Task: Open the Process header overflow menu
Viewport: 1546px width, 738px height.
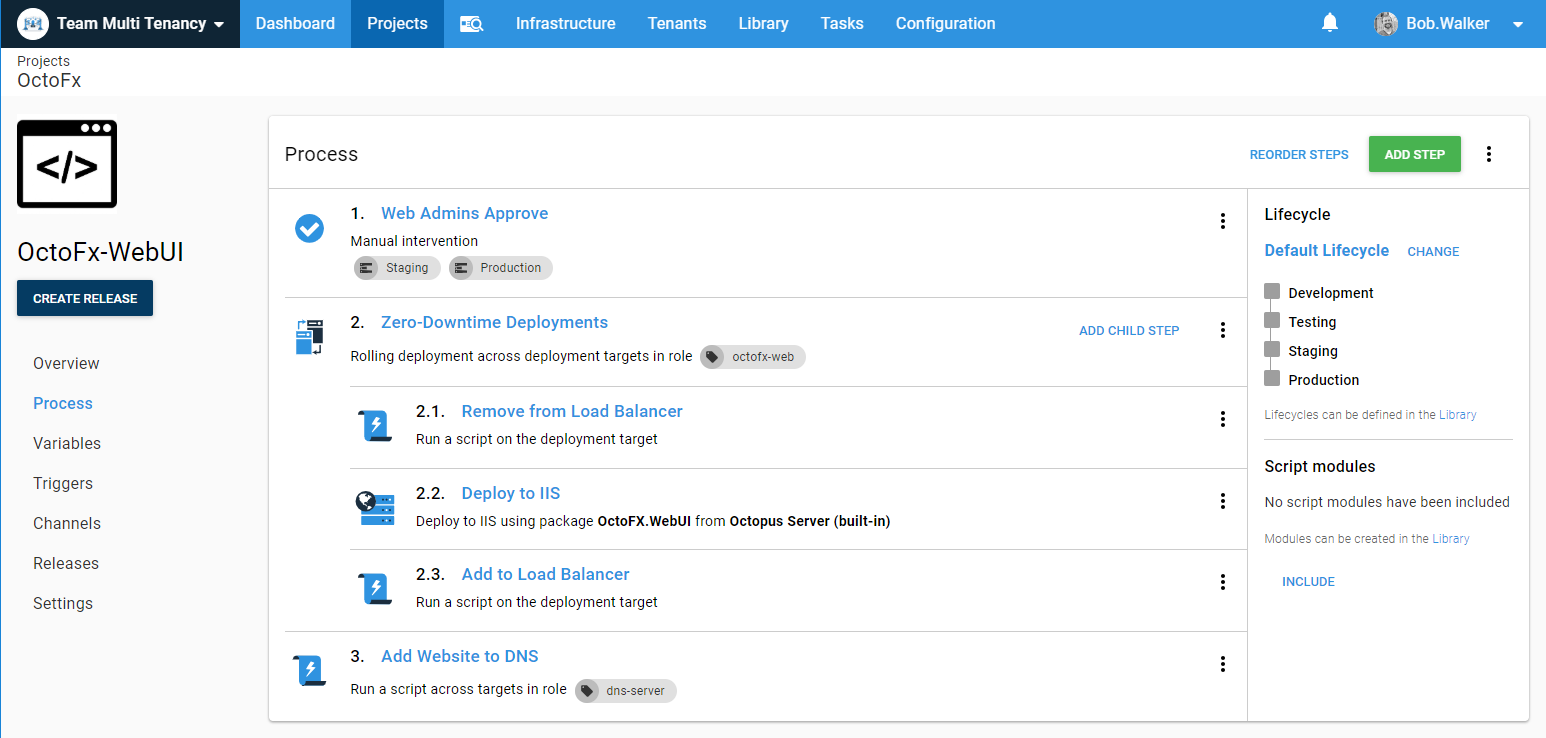Action: coord(1489,154)
